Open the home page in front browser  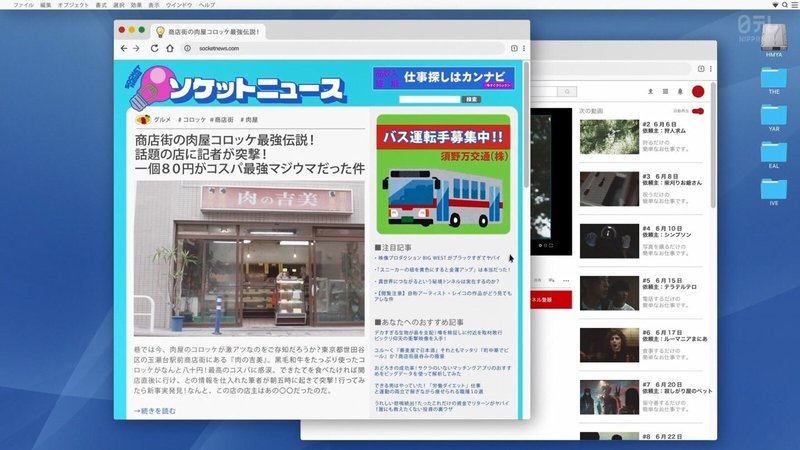(170, 48)
